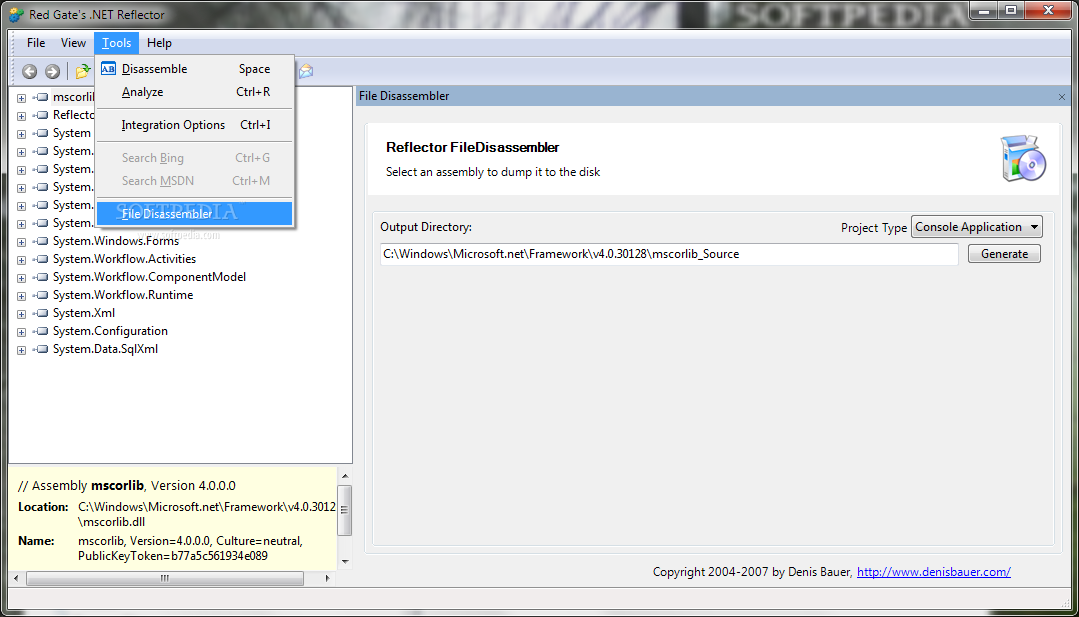The image size is (1079, 617).
Task: Click the mscorlib.dll location text
Action: click(111, 521)
